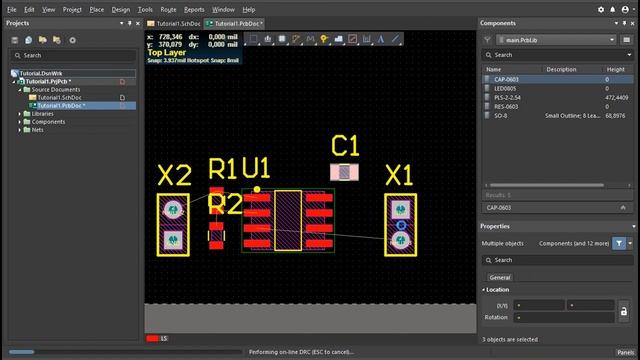Open the Route menu
This screenshot has height=360, width=640.
click(168, 9)
